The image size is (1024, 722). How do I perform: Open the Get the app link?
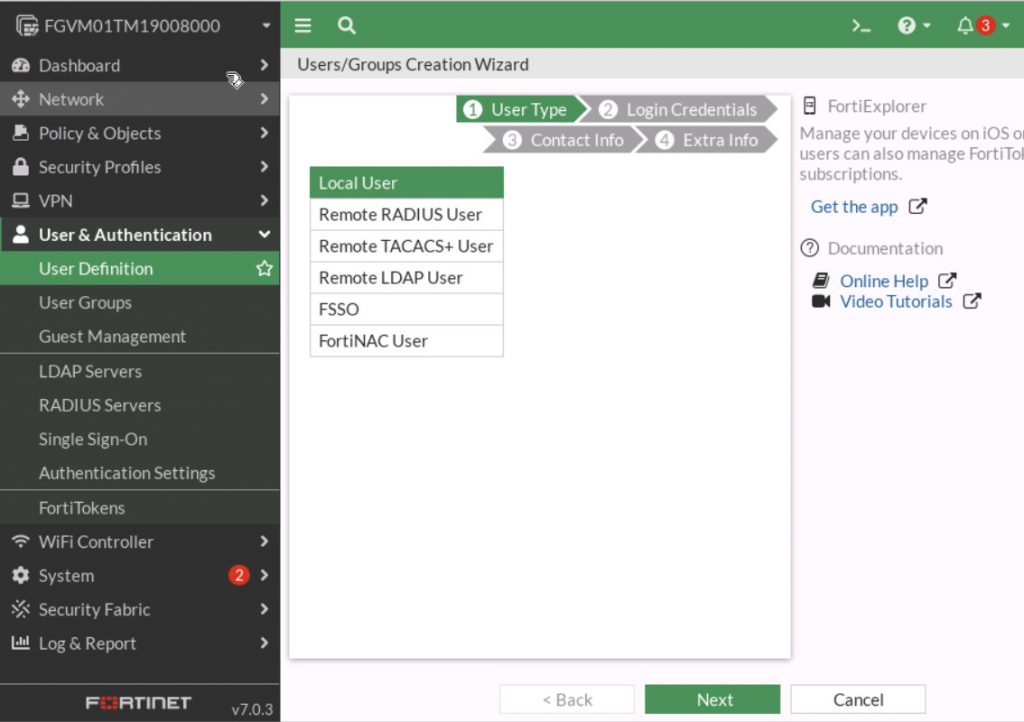tap(855, 206)
